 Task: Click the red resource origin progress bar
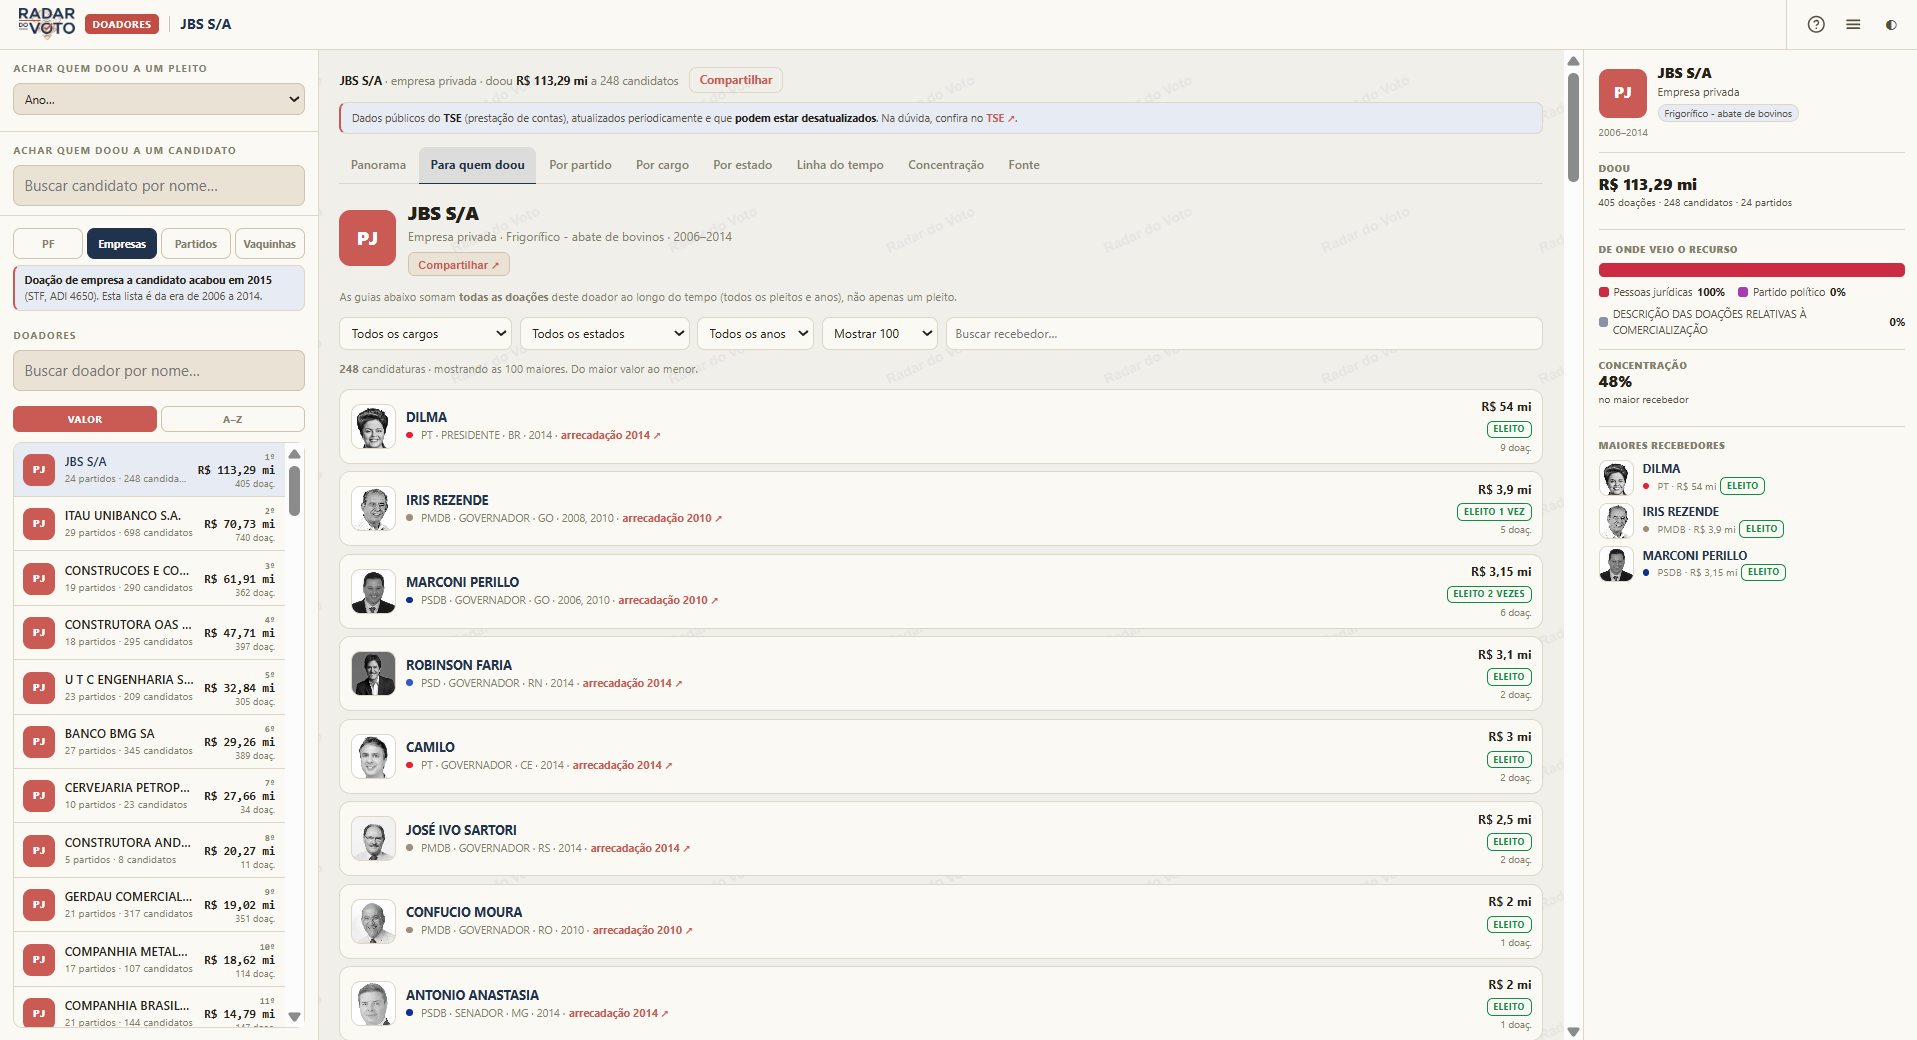point(1751,270)
